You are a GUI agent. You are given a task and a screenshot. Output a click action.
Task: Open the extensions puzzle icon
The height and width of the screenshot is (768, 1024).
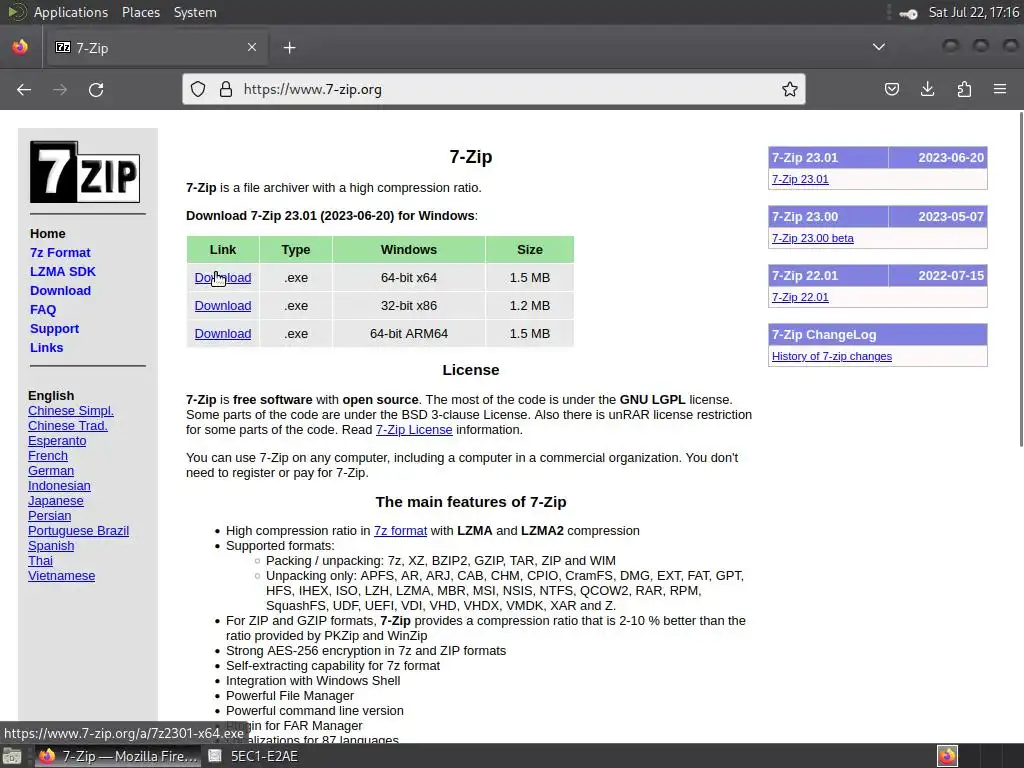pos(964,89)
